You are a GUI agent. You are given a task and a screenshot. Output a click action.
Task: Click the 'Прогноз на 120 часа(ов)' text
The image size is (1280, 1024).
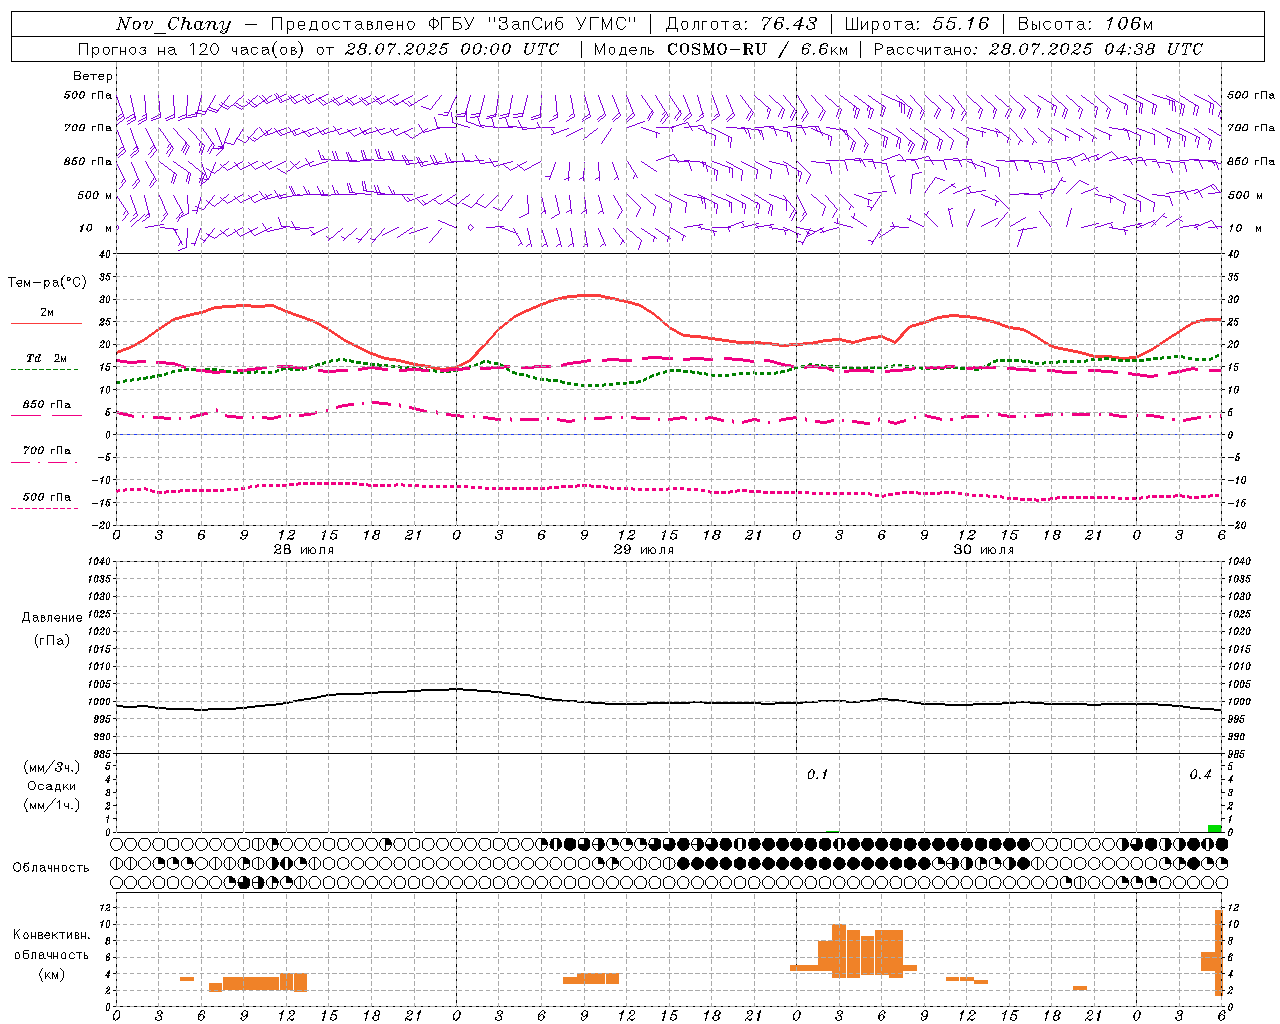192,49
